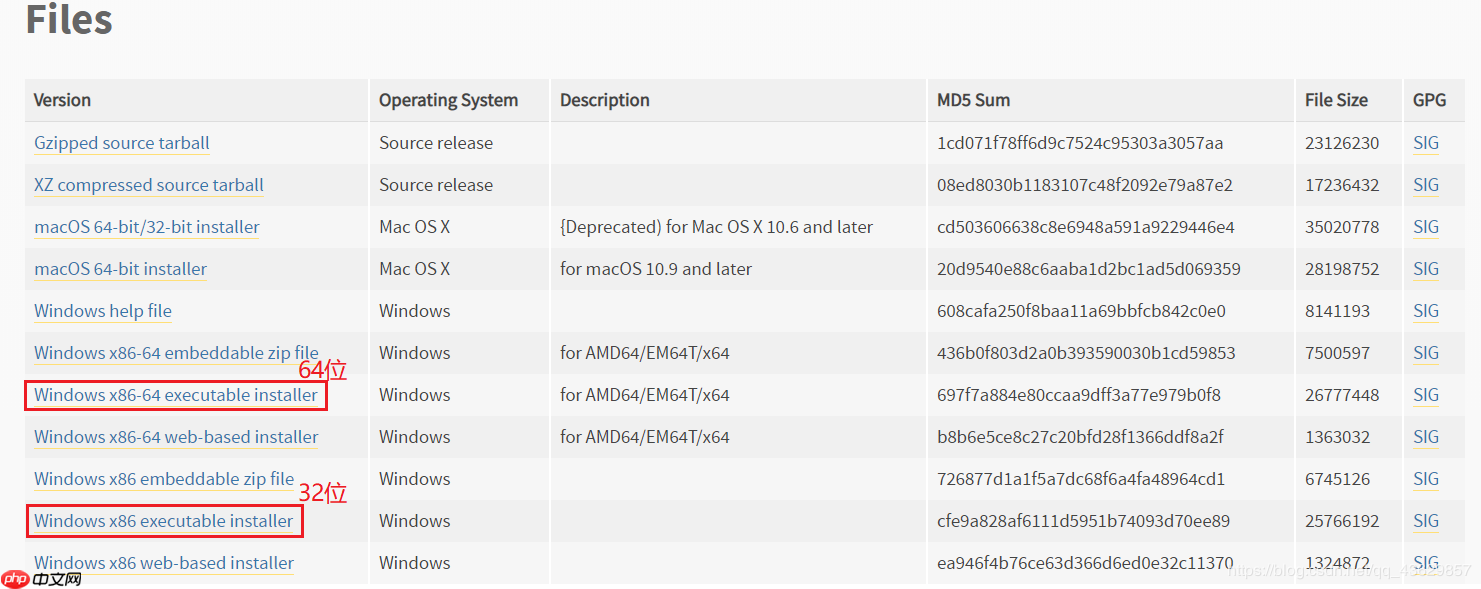The width and height of the screenshot is (1481, 589).
Task: Click Windows x86-64 executable installer link
Action: [176, 395]
